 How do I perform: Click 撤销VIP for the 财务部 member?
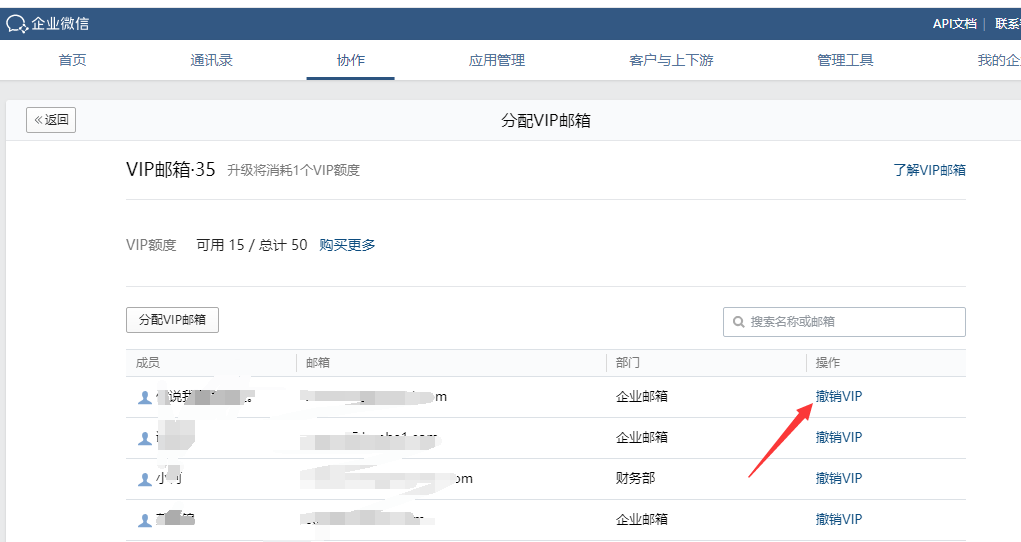[838, 478]
